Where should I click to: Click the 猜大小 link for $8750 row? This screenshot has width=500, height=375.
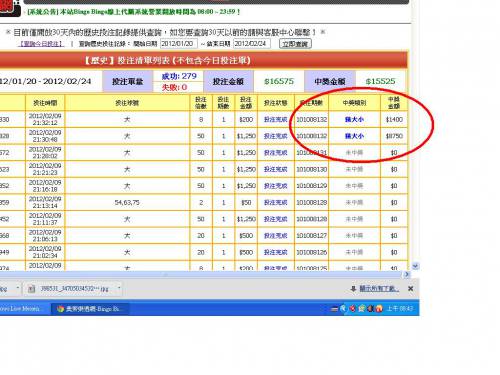(x=354, y=136)
